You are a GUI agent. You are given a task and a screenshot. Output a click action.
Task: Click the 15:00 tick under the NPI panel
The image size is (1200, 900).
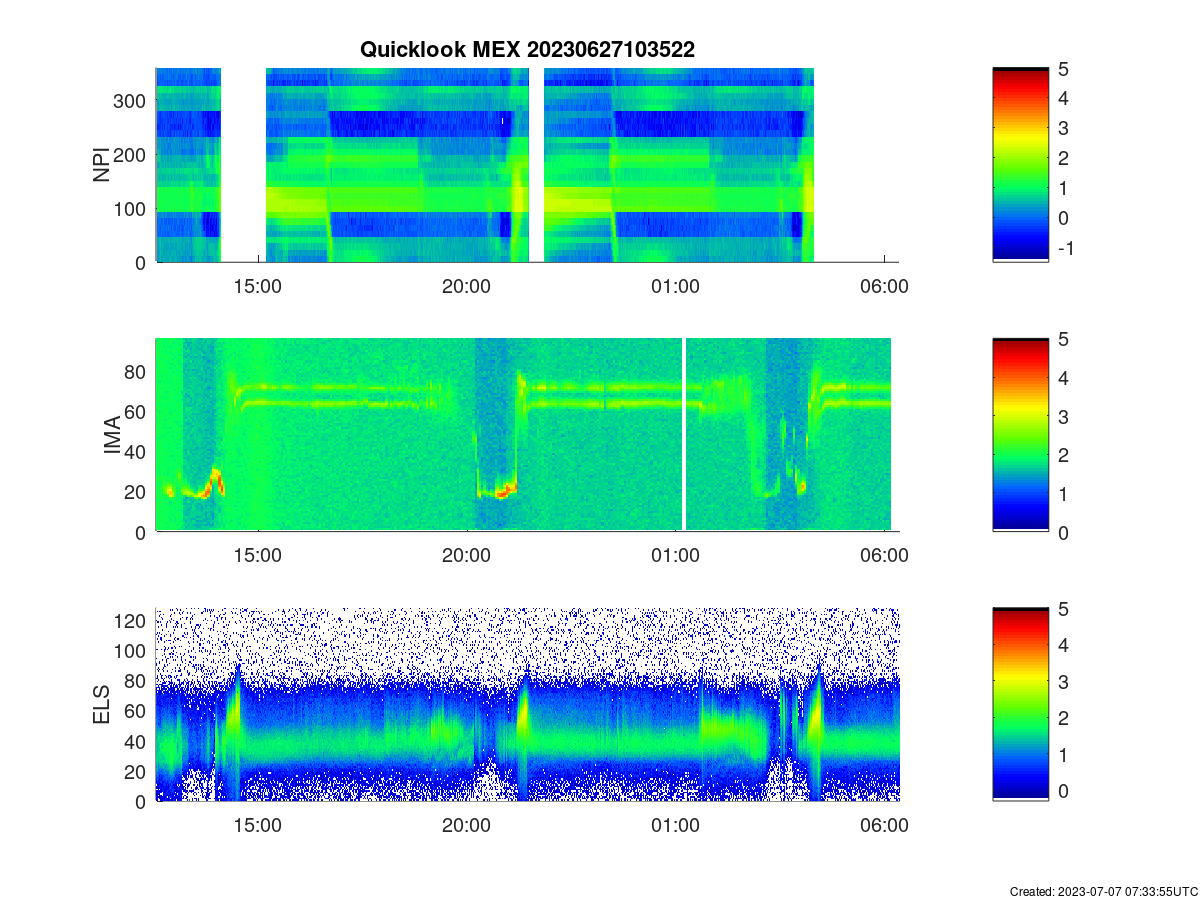tap(260, 285)
